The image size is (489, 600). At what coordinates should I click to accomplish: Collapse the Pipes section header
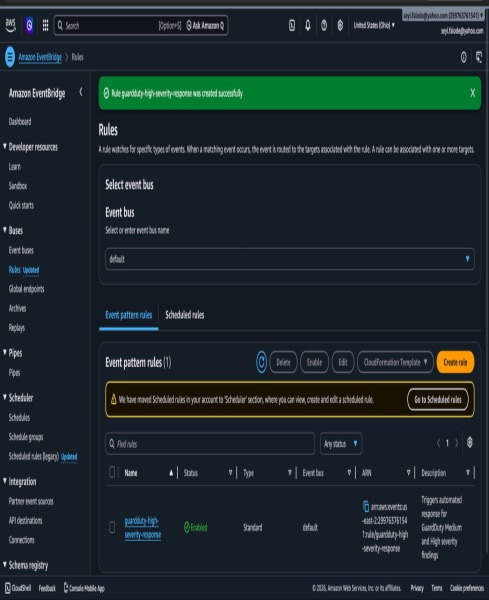[5, 352]
